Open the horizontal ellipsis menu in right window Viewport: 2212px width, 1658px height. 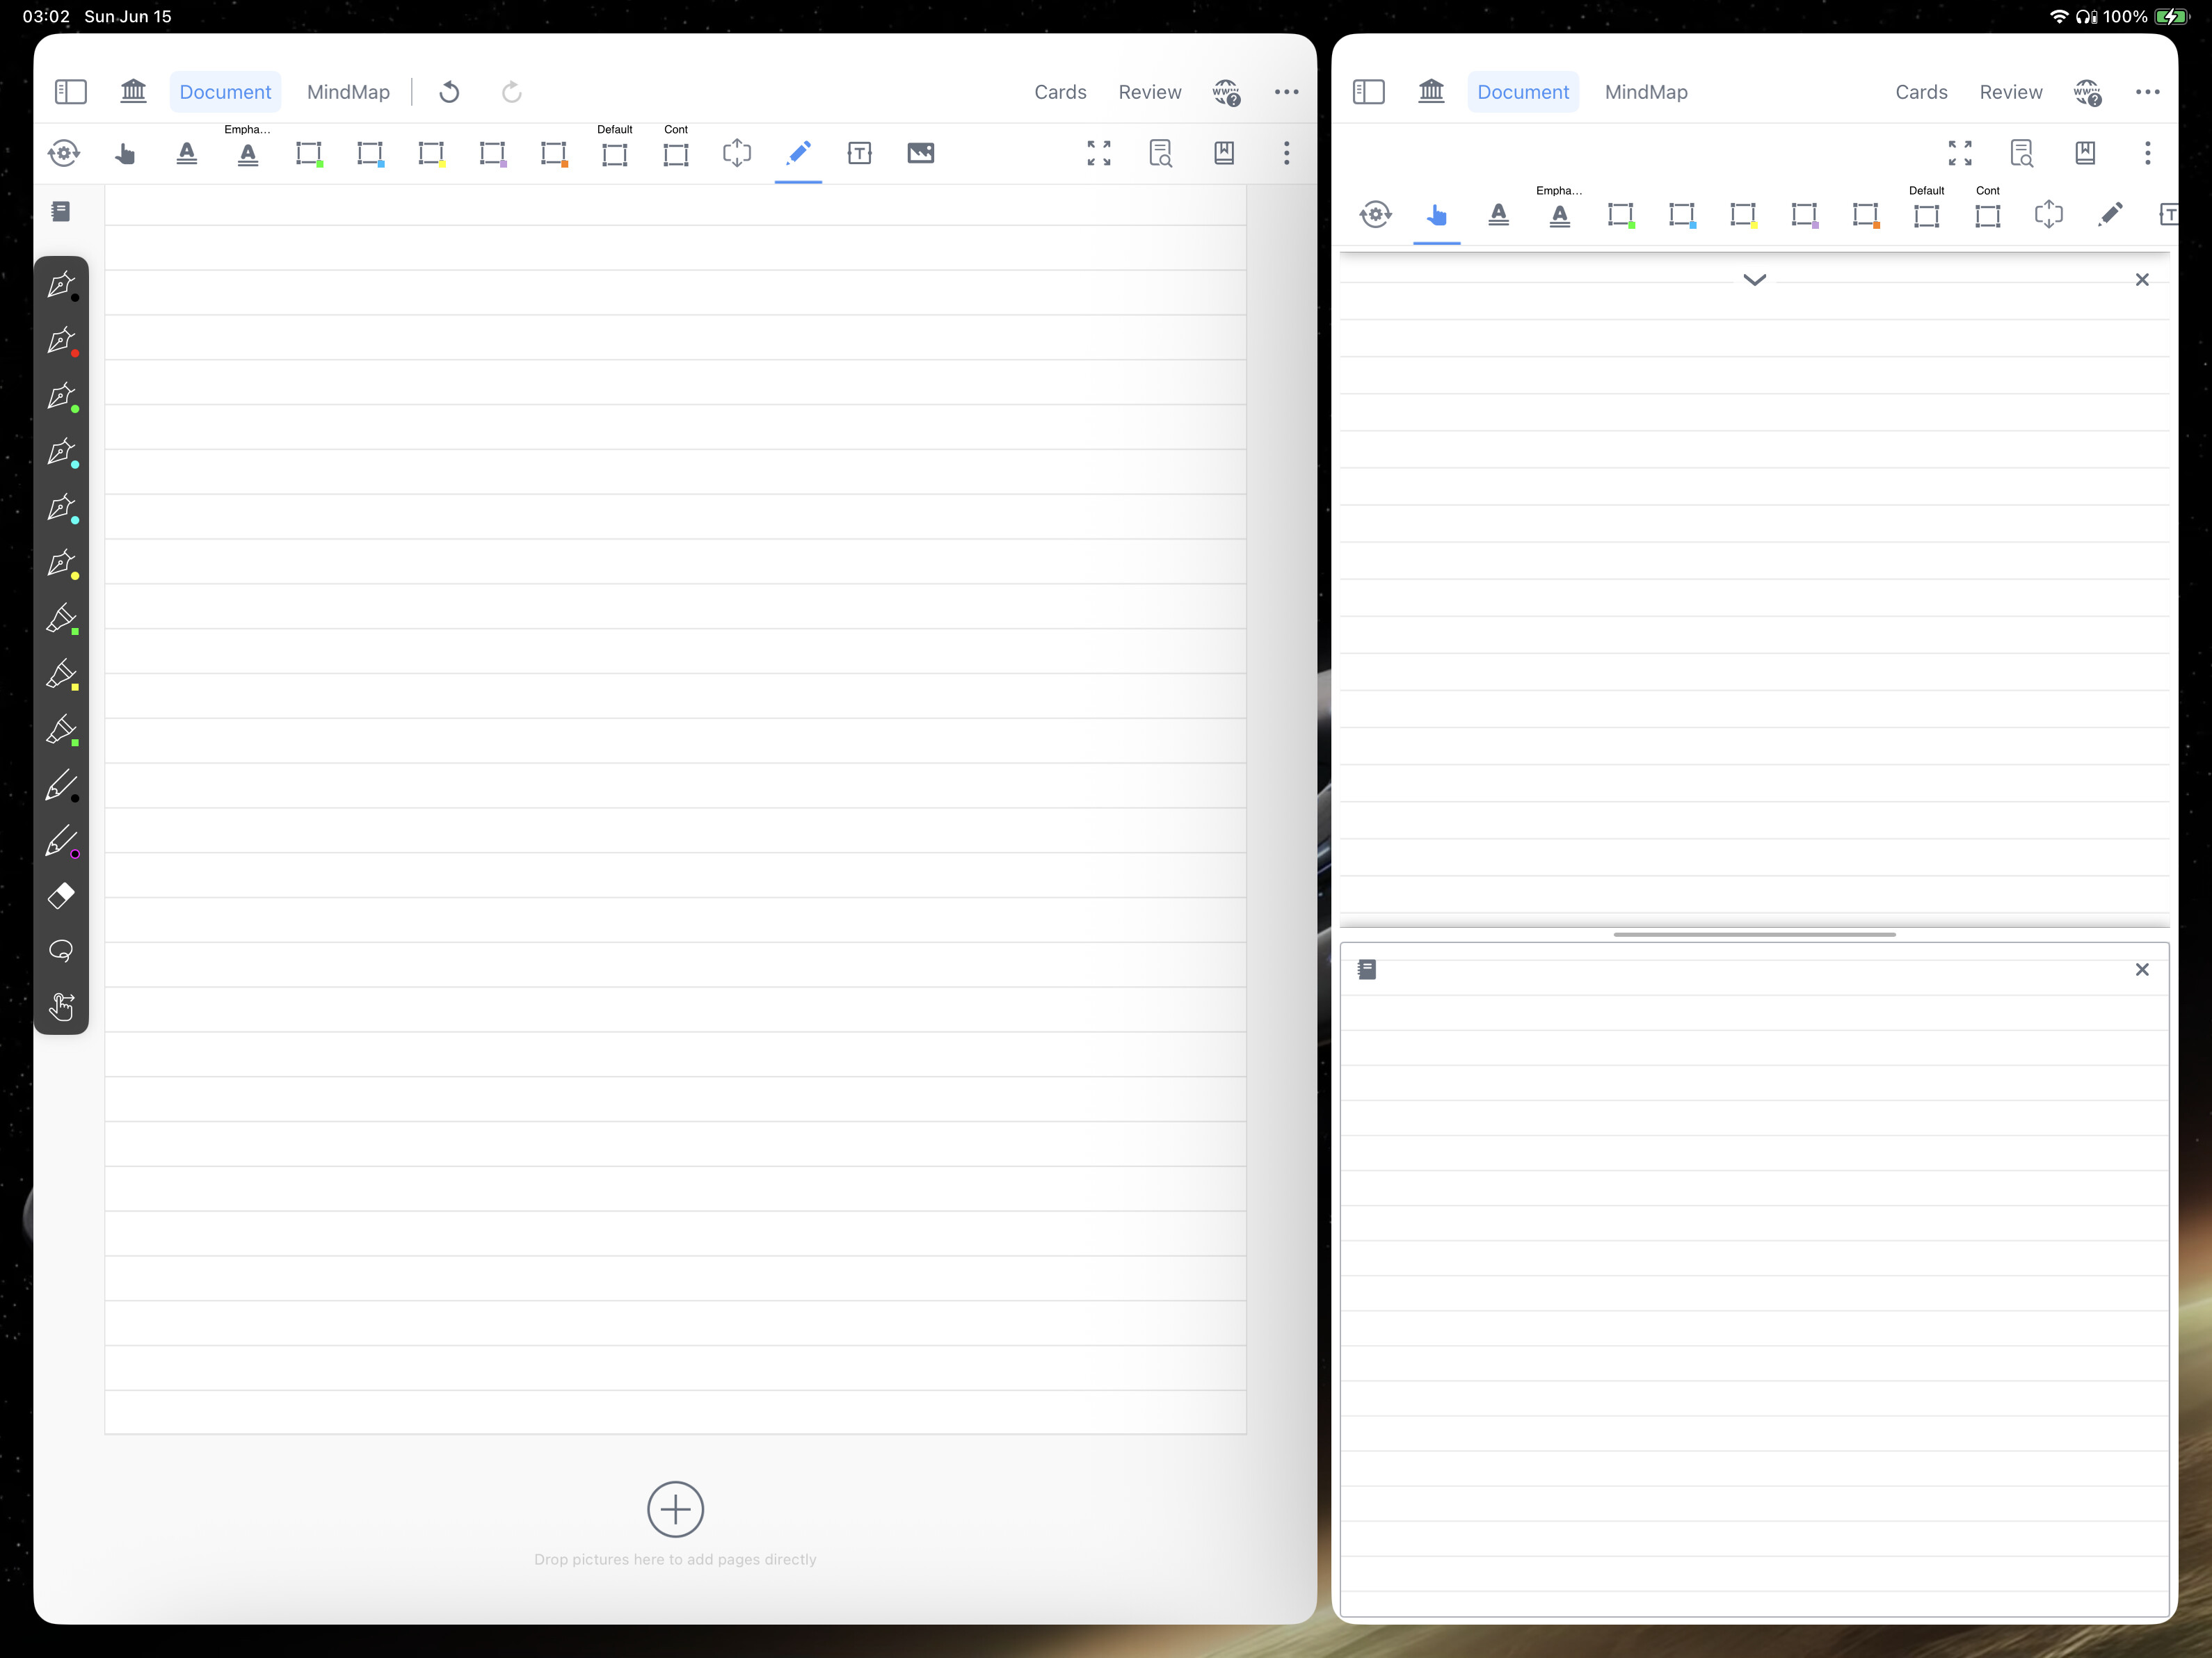click(x=2147, y=92)
